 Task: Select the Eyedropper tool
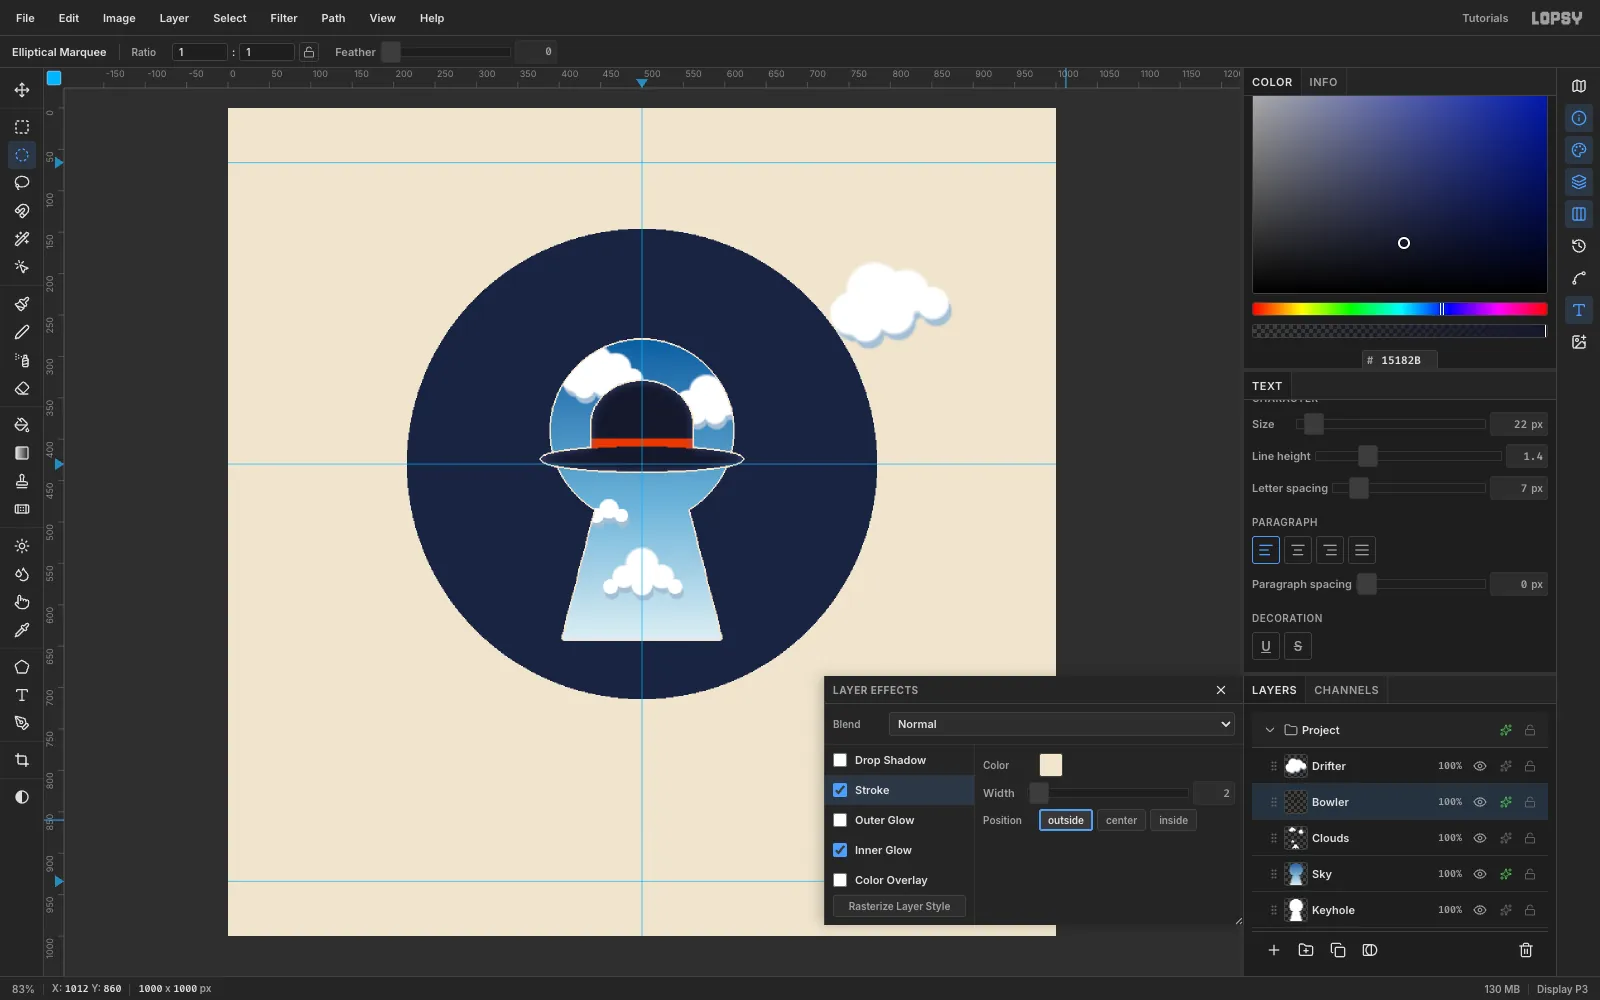click(22, 630)
